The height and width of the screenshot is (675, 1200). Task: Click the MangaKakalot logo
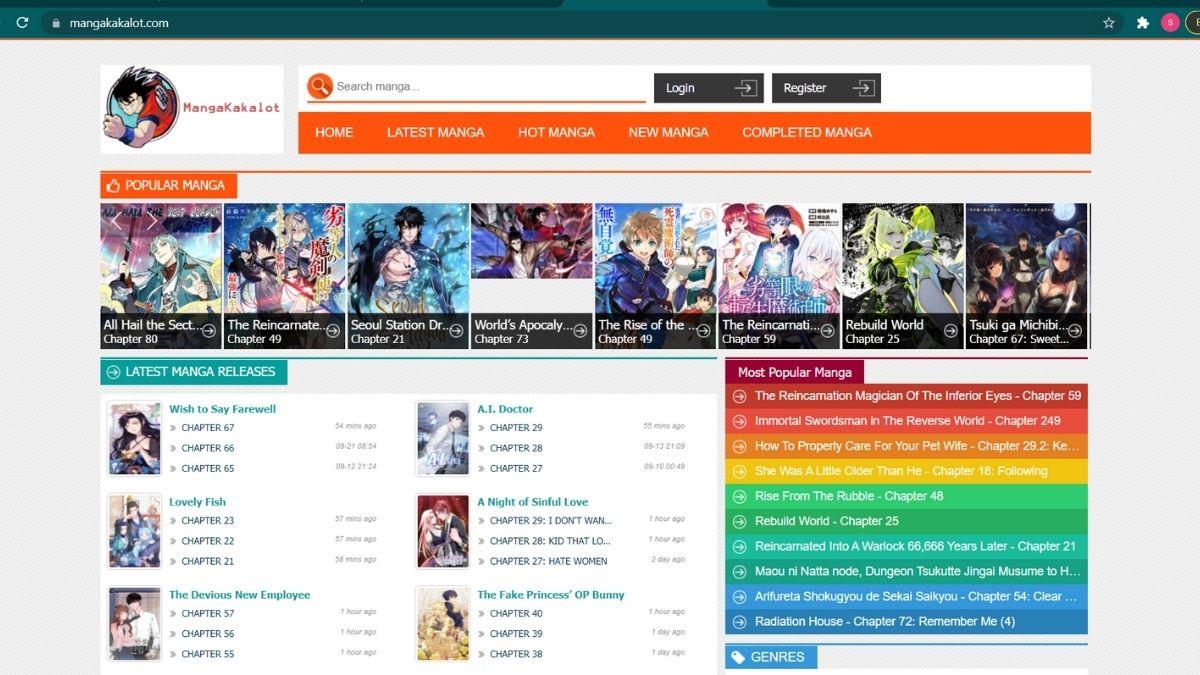click(192, 108)
